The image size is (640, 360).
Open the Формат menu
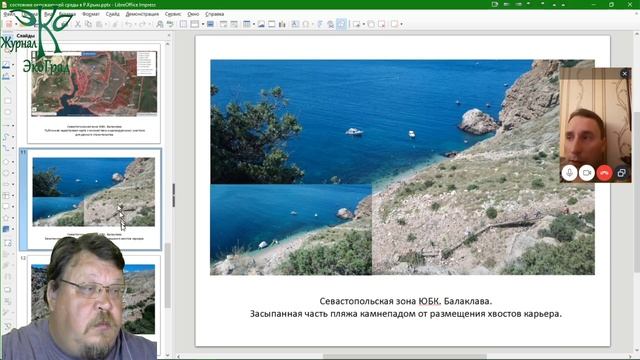(91, 14)
